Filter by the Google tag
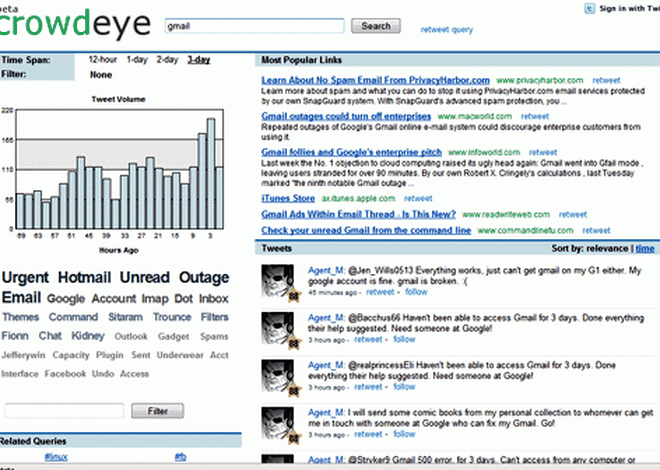This screenshot has width=660, height=470. 66,299
